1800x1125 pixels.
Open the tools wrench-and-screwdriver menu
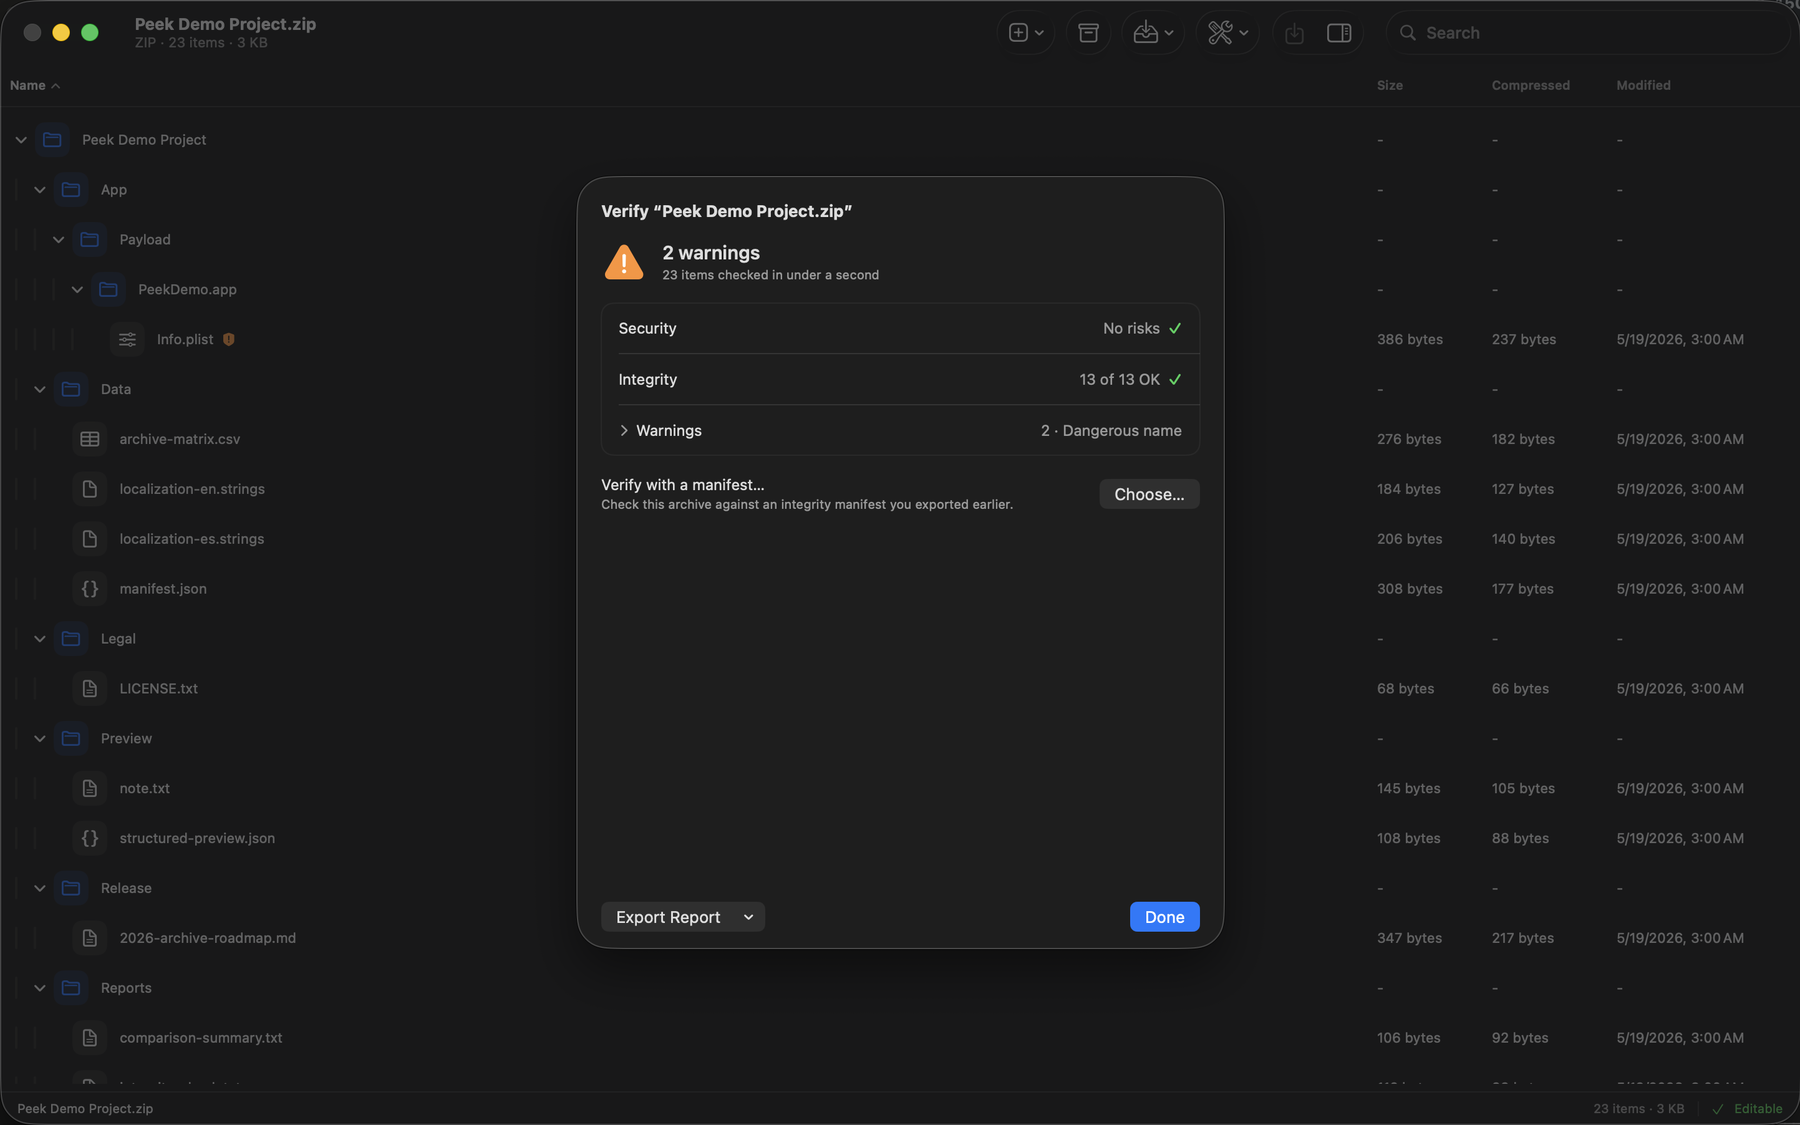tap(1227, 33)
